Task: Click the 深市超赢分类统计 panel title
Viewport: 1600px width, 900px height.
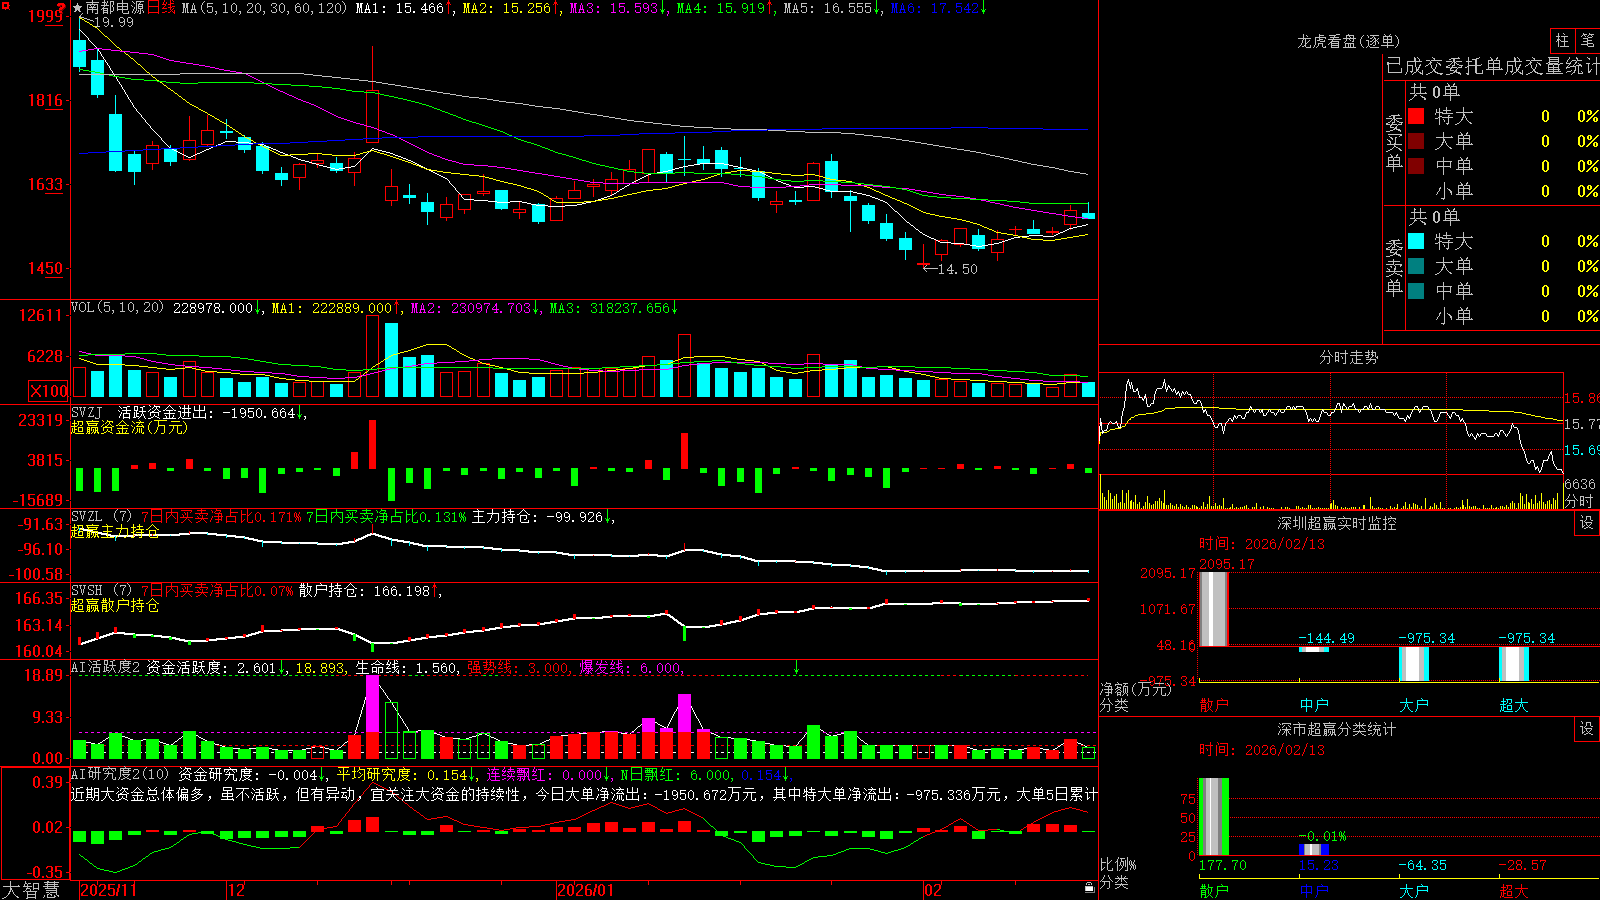Action: point(1336,729)
